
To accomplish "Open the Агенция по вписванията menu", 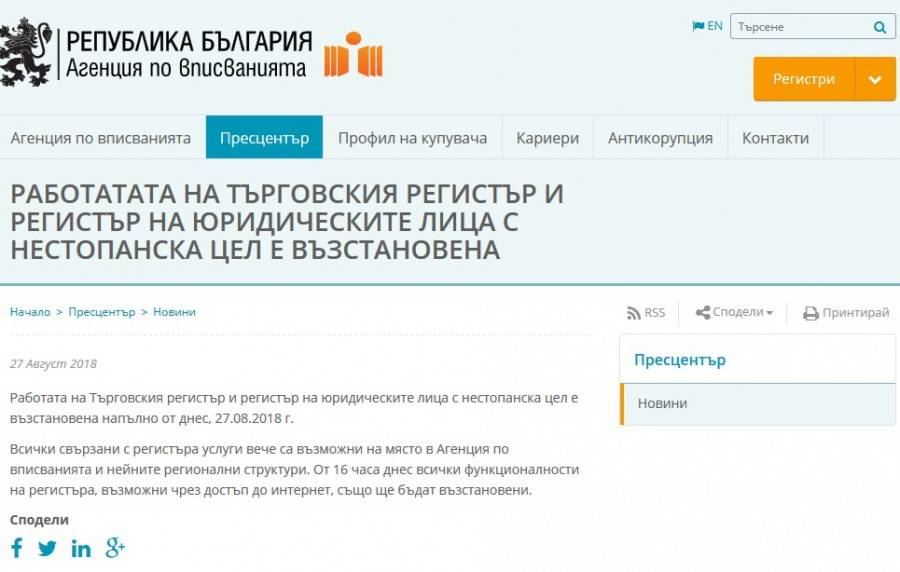I will pyautogui.click(x=100, y=138).
